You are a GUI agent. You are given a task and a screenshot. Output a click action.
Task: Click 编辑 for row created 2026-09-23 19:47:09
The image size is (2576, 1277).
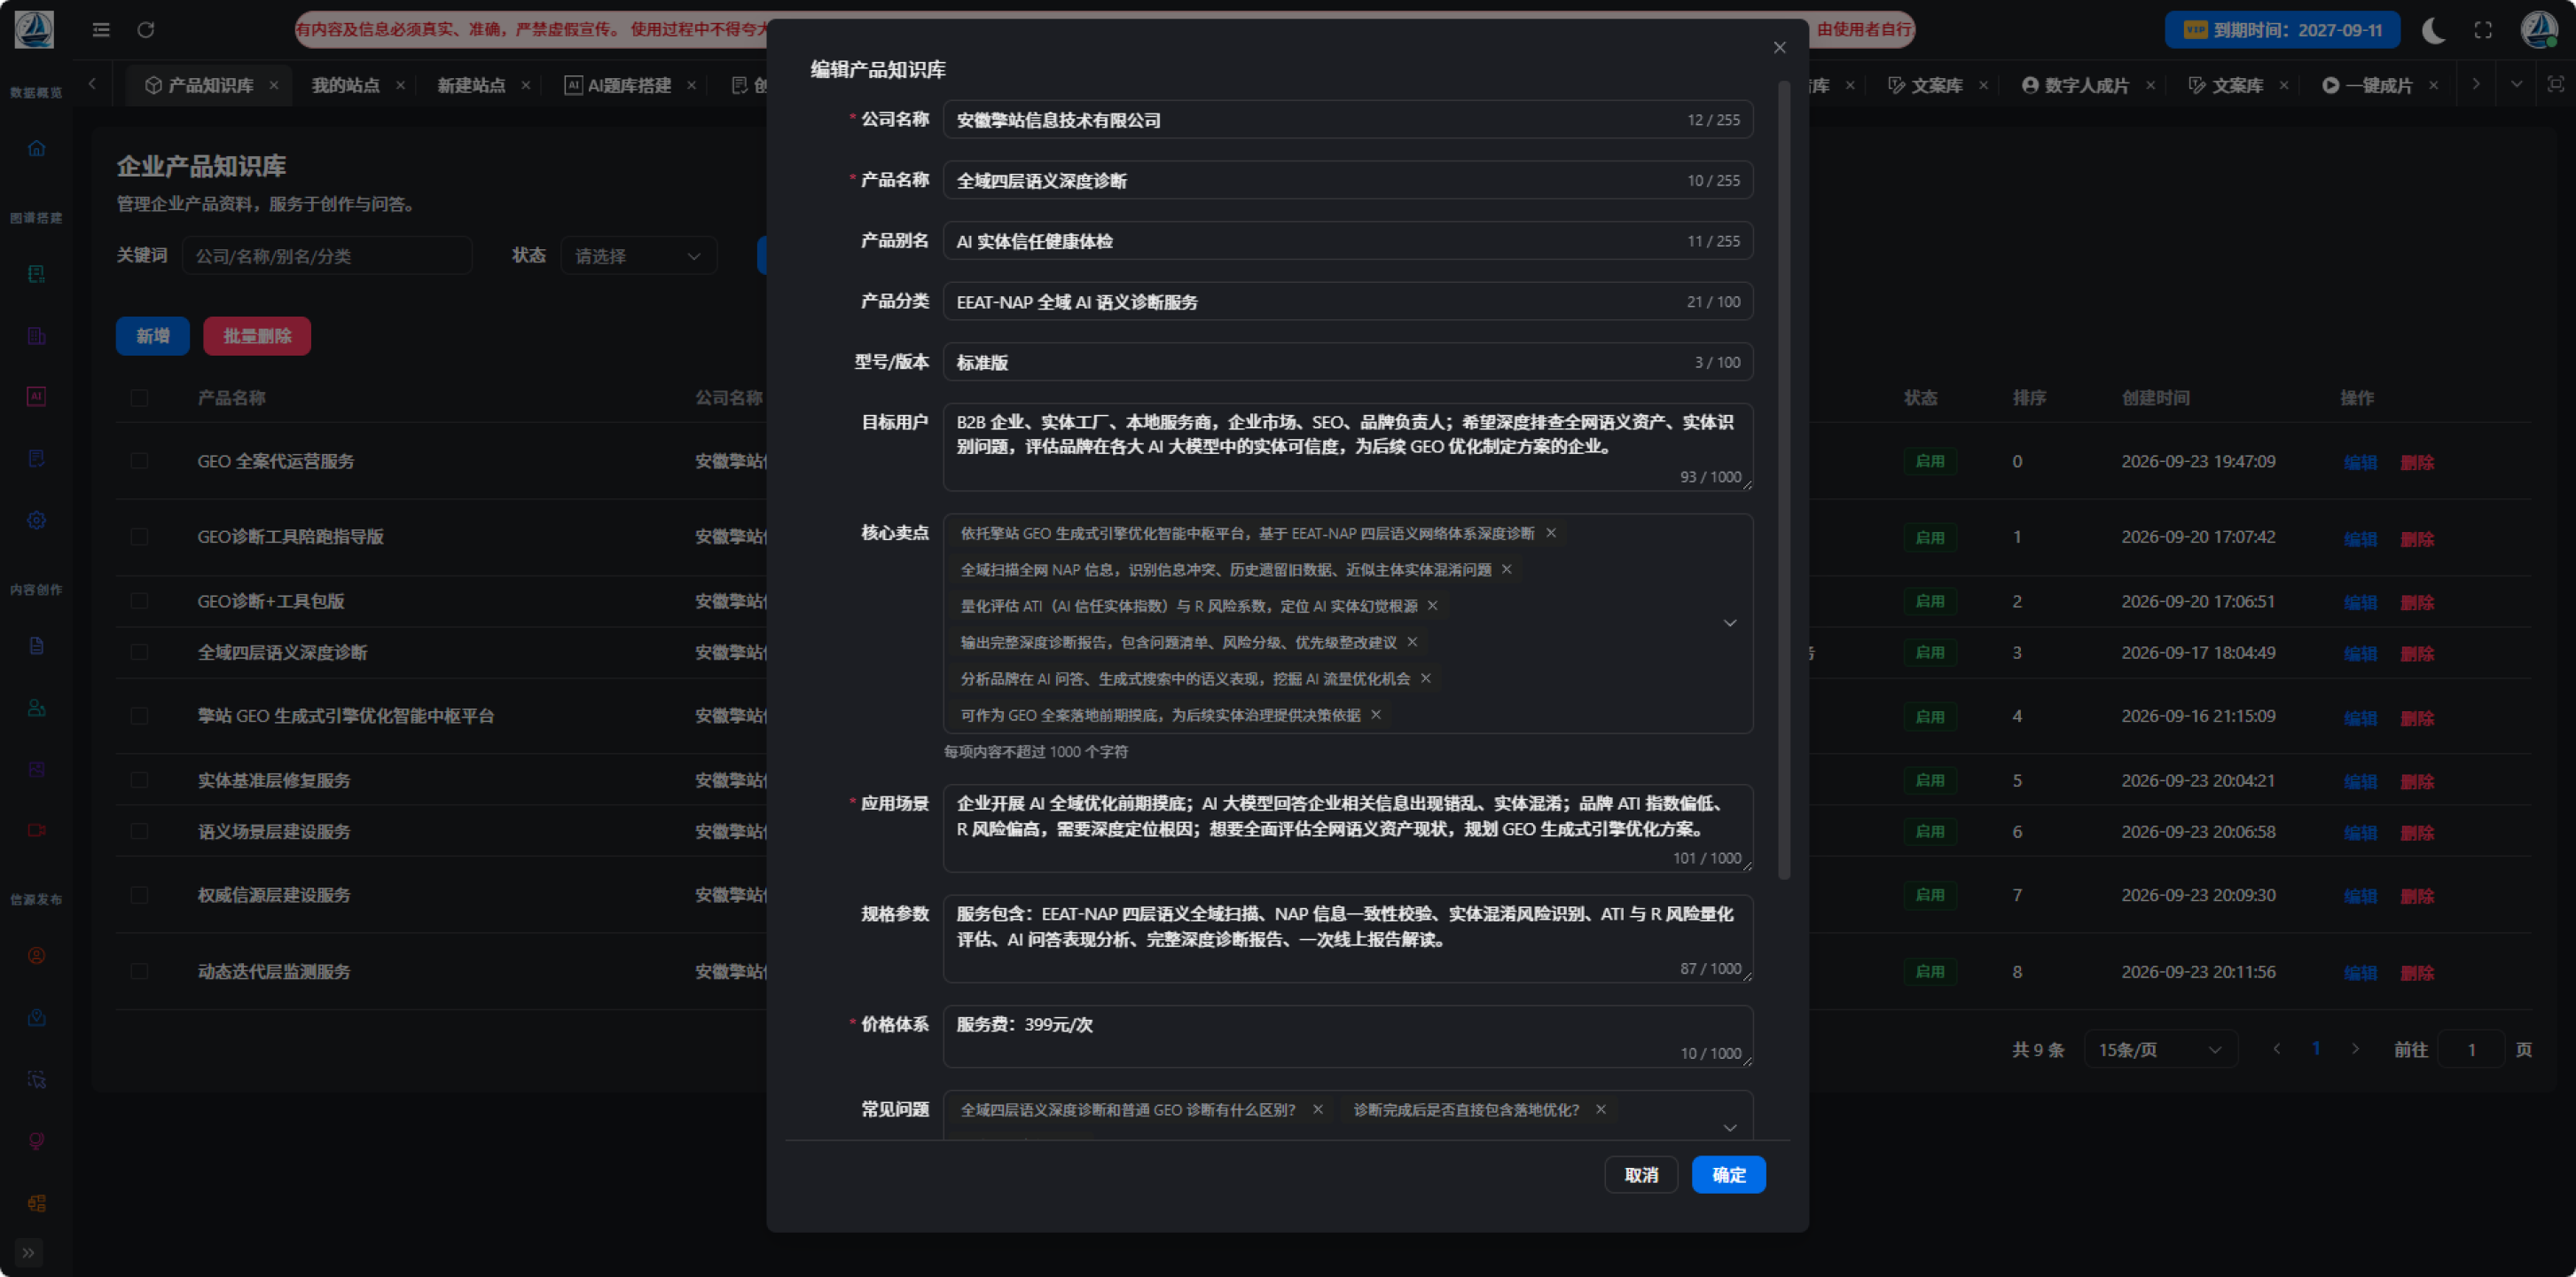click(2360, 462)
